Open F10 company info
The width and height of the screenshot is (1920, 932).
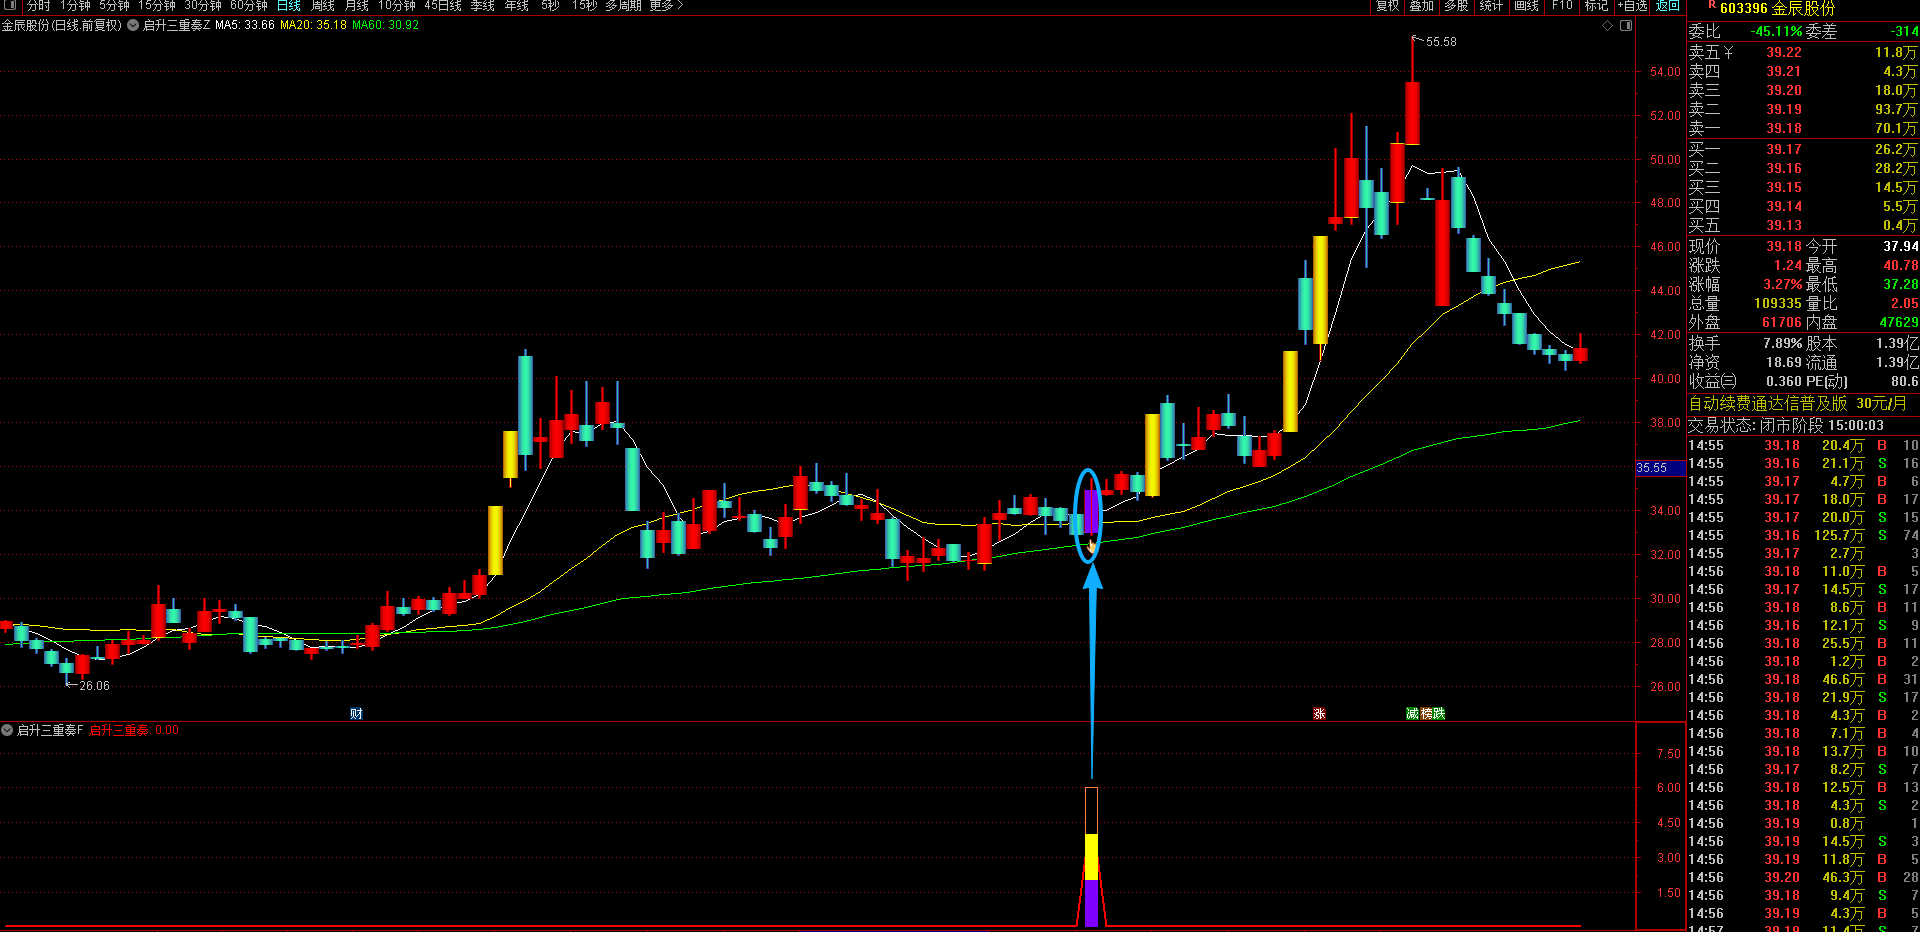point(1562,6)
